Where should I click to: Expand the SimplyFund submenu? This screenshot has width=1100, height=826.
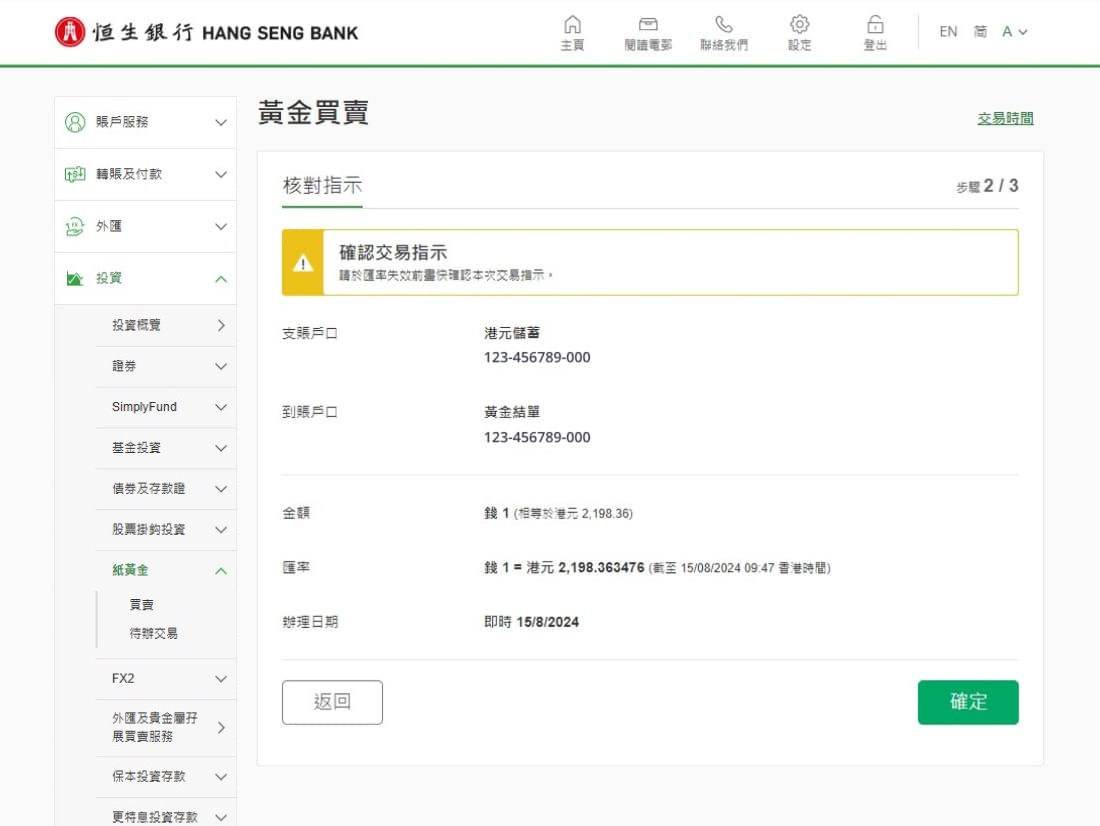(x=221, y=408)
